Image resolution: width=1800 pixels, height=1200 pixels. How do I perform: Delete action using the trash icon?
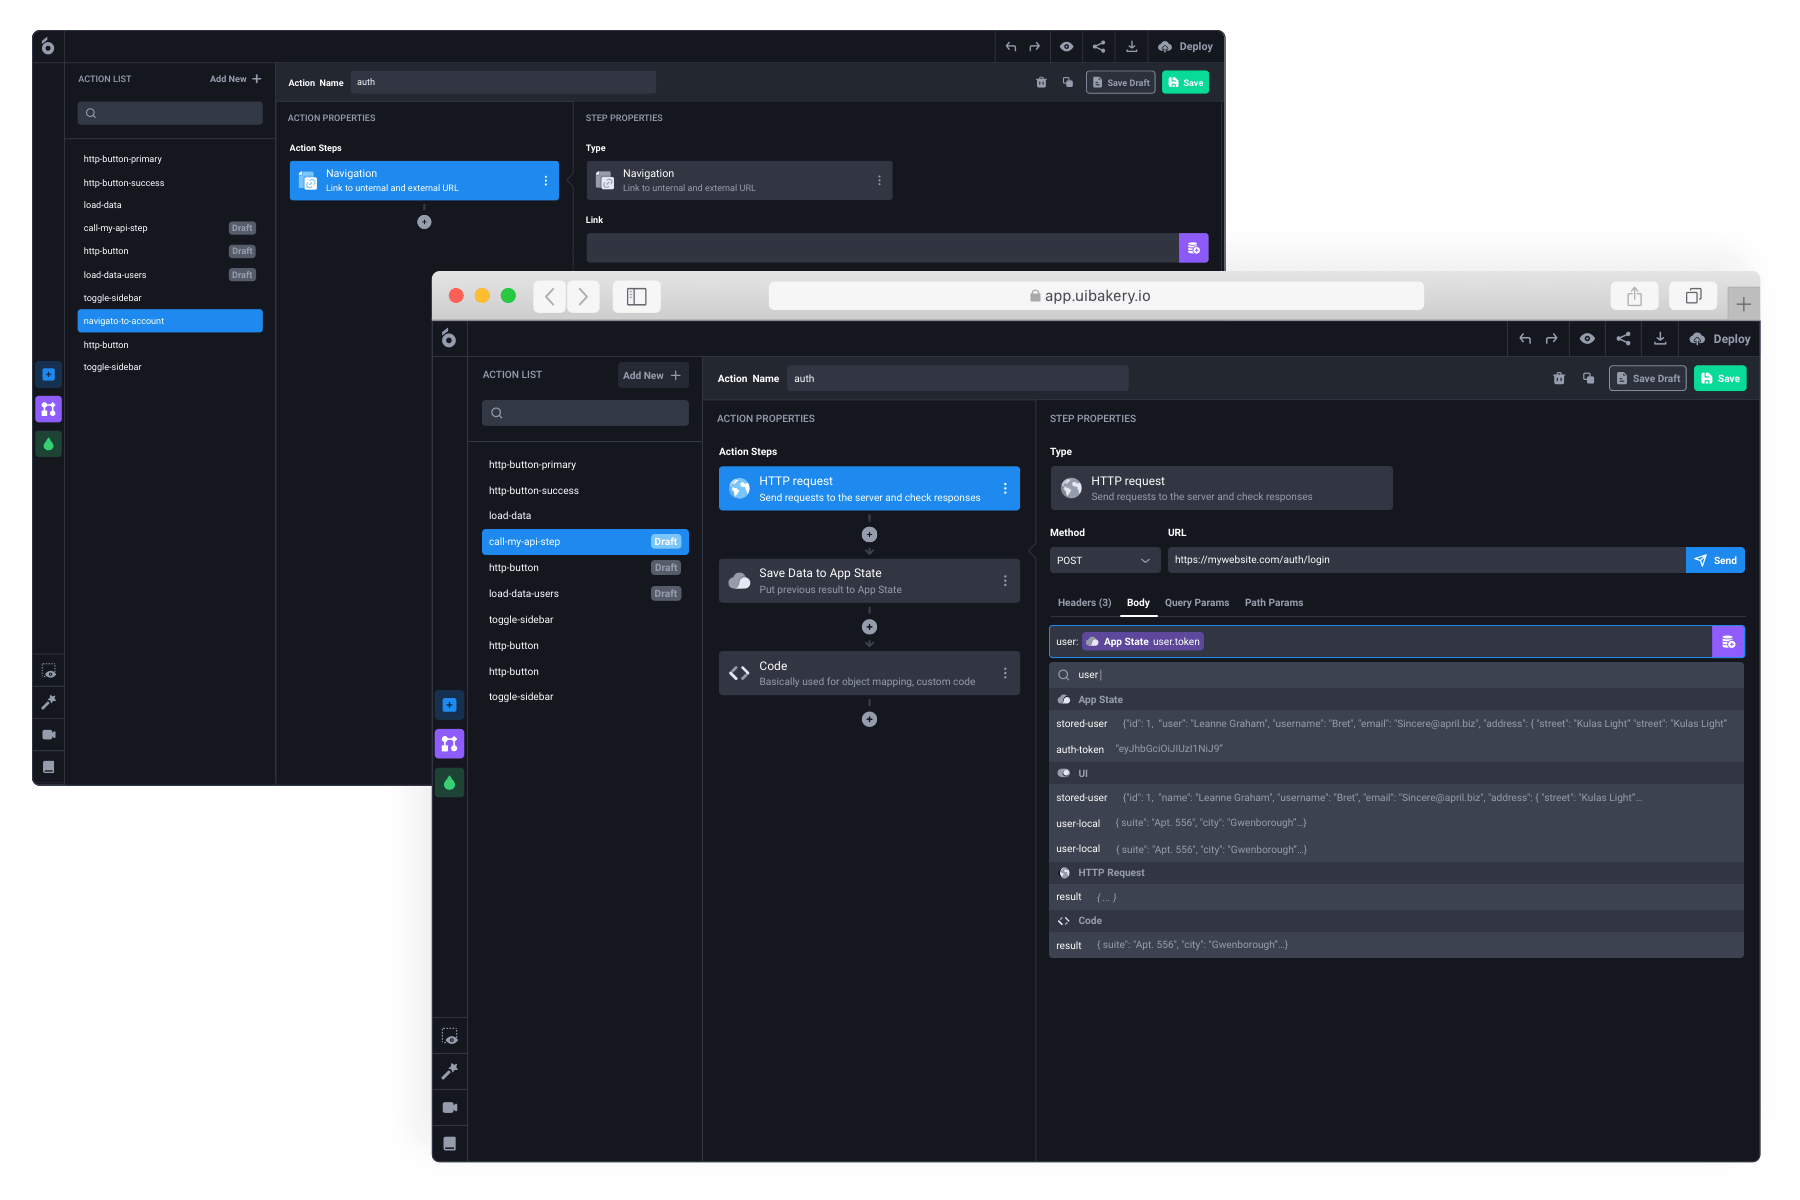1558,378
